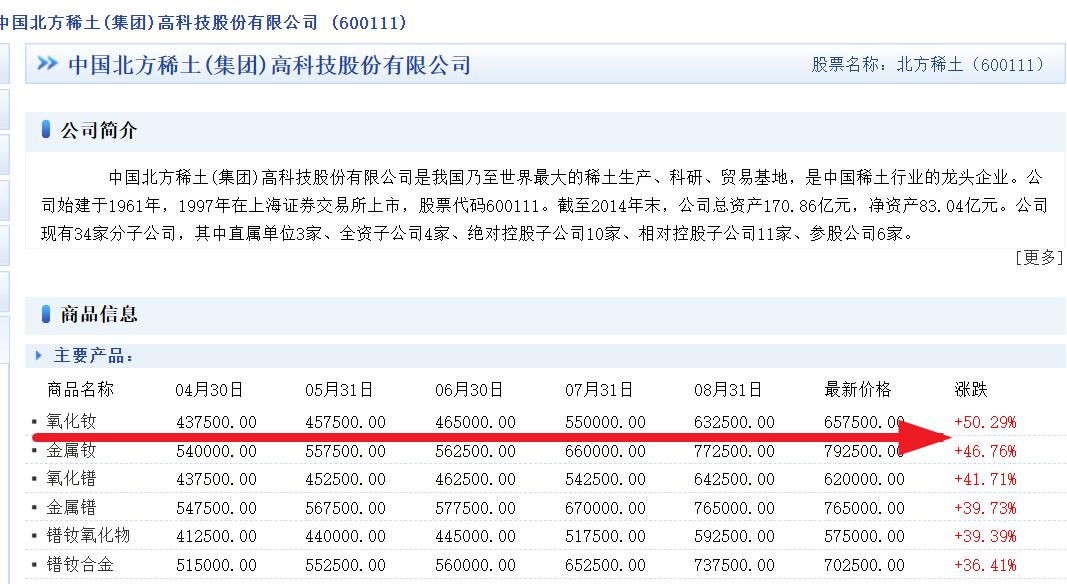Click 氧化镨 latest price 620000.00

[x=864, y=480]
